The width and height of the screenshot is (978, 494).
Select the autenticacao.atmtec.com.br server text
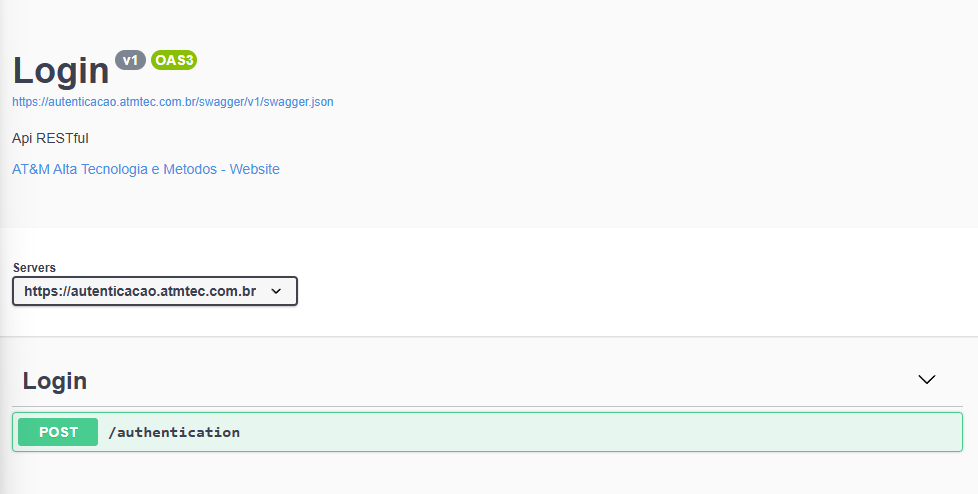click(140, 291)
